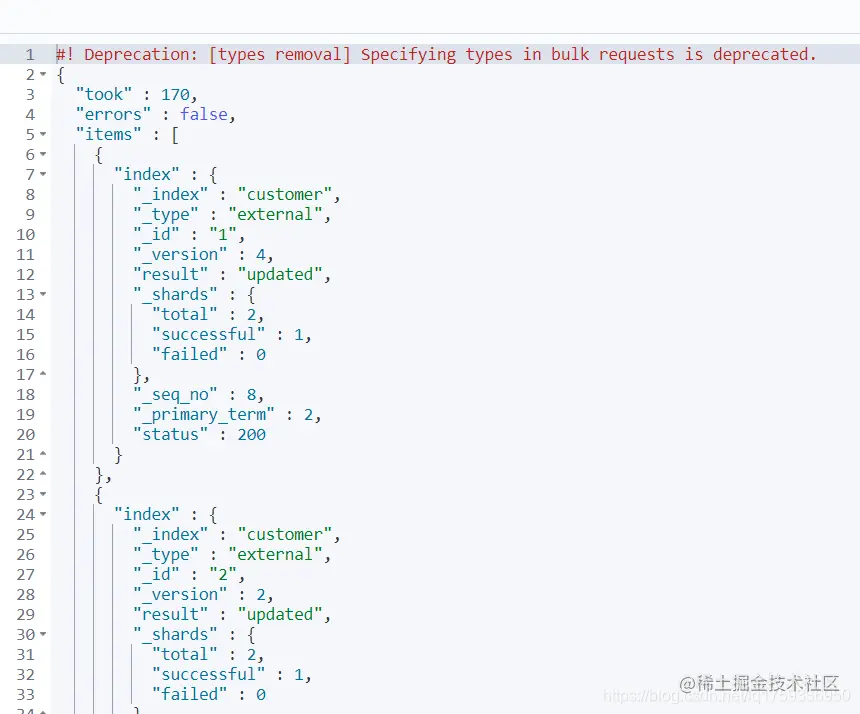Click "_type" : "external" on line 9
Viewport: 860px width, 714px height.
(x=232, y=214)
